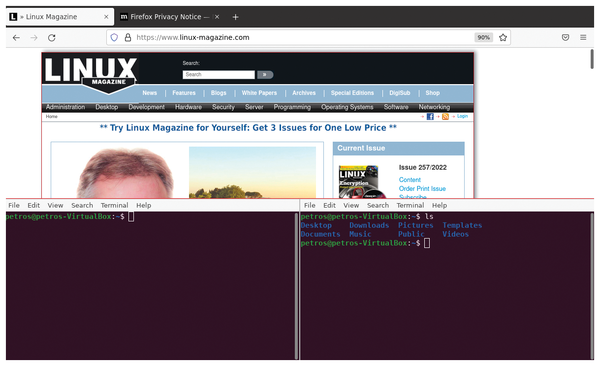Open the Firefox hamburger application menu
Screen dimensions: 600x366
point(583,38)
